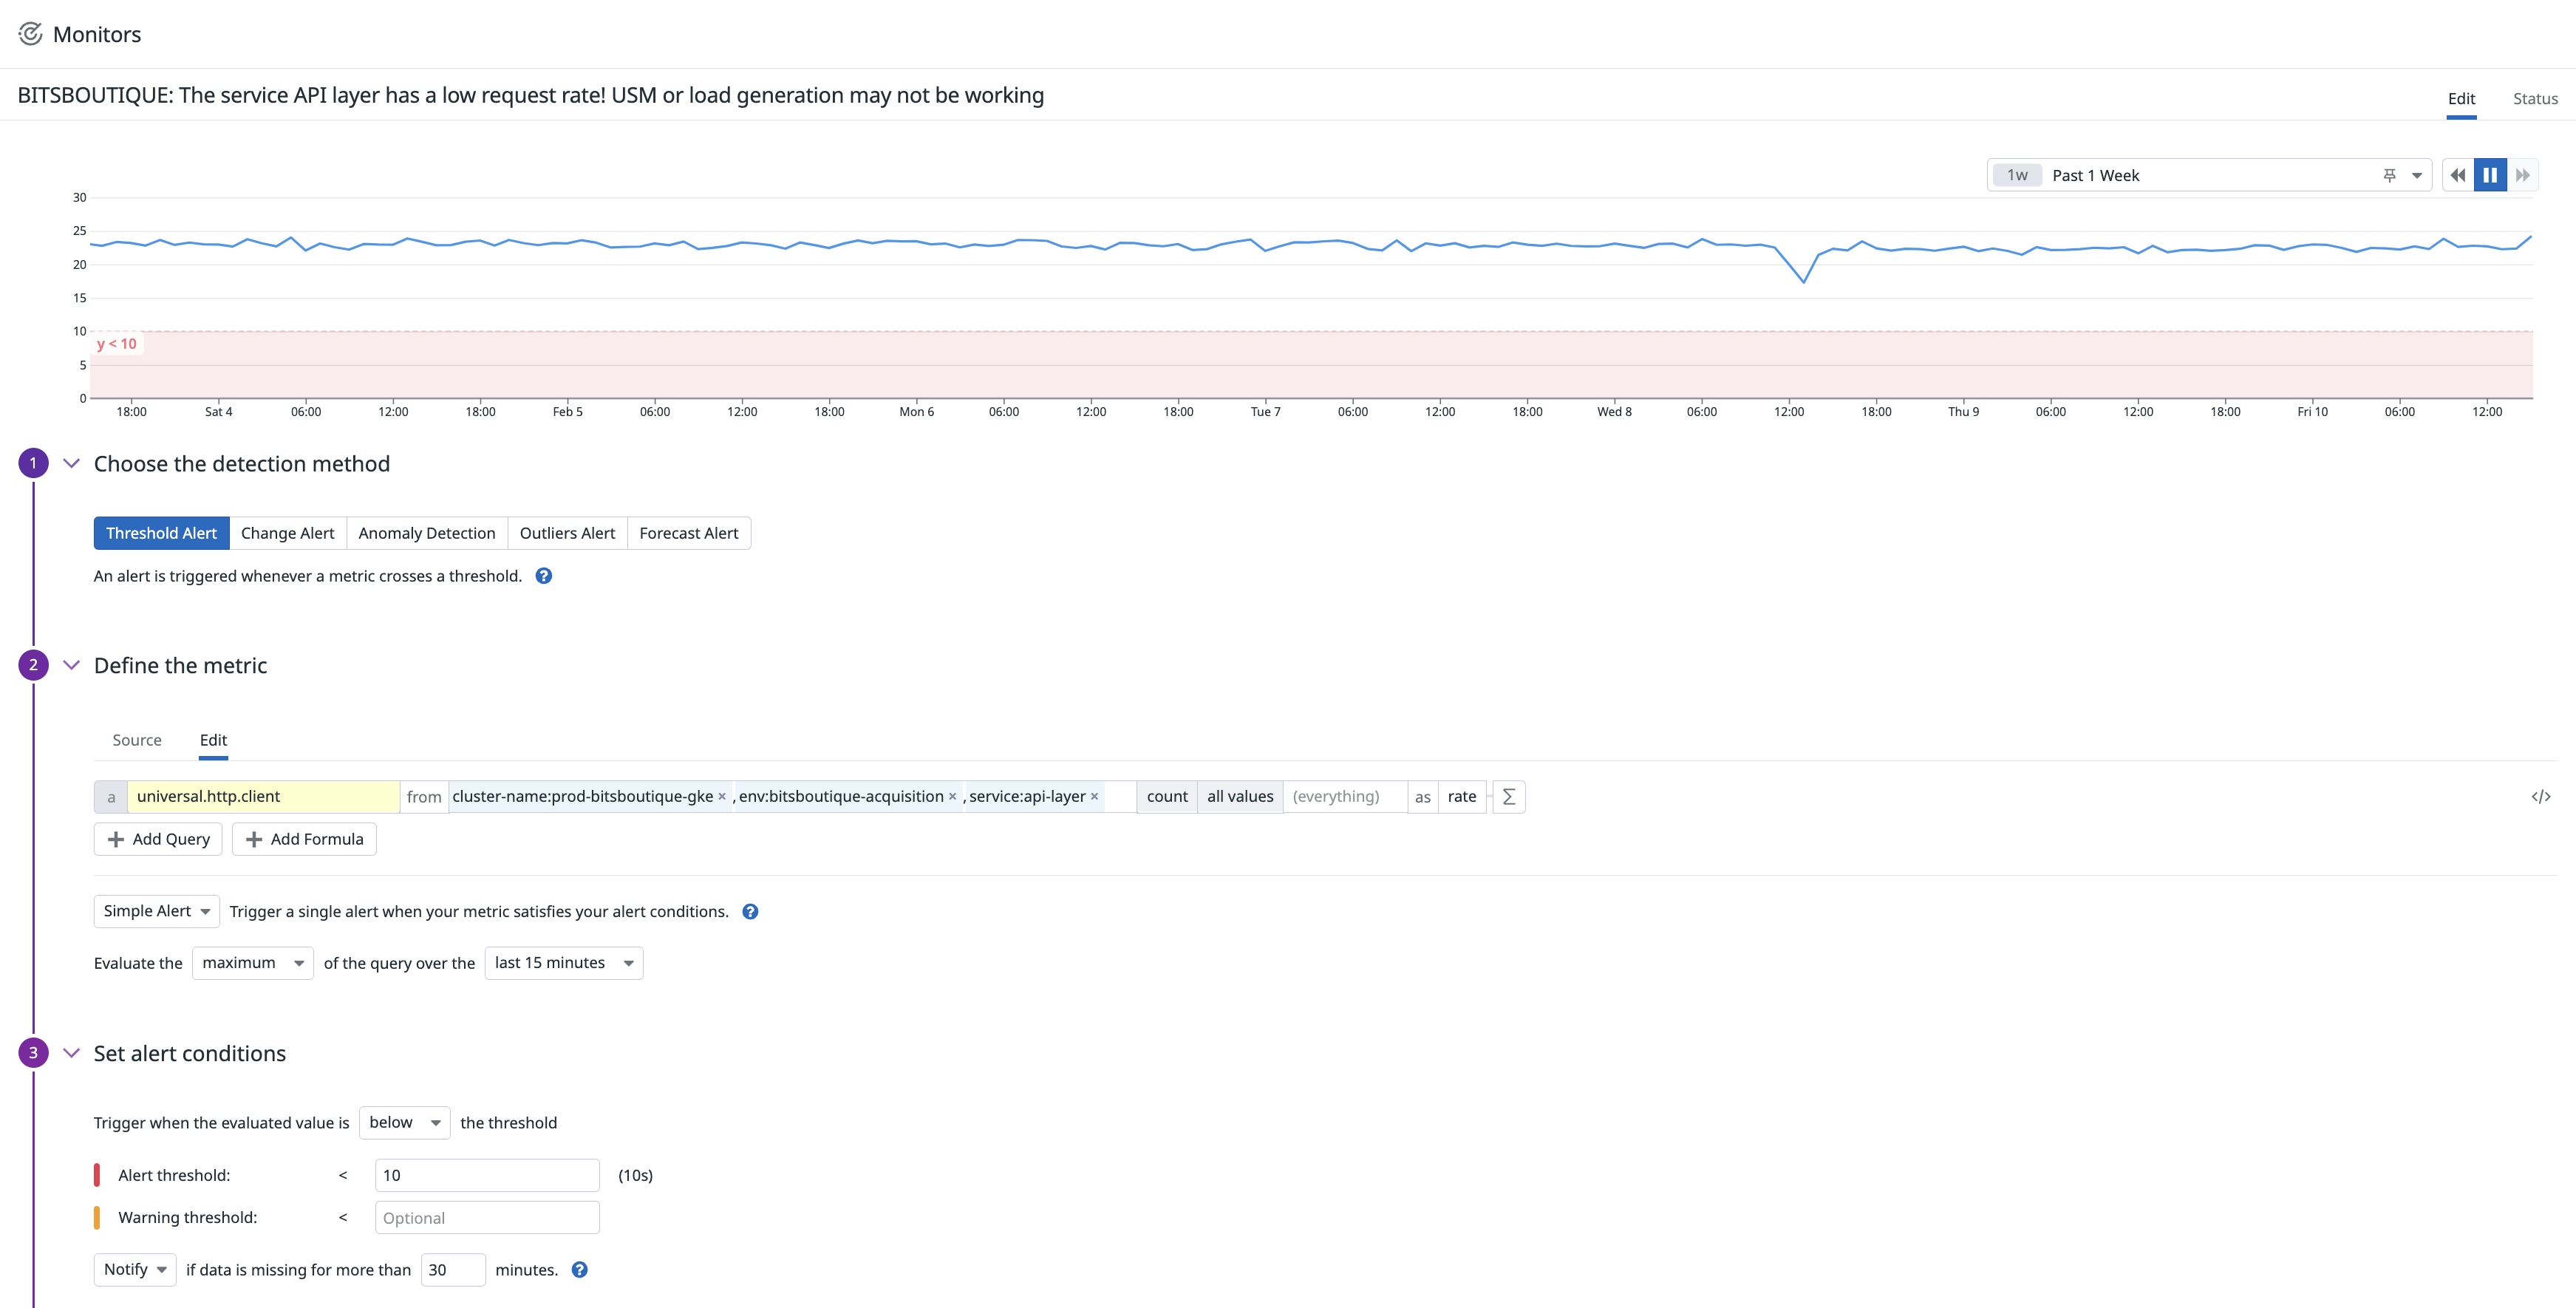
Task: Open the below threshold condition dropdown
Action: click(x=404, y=1122)
